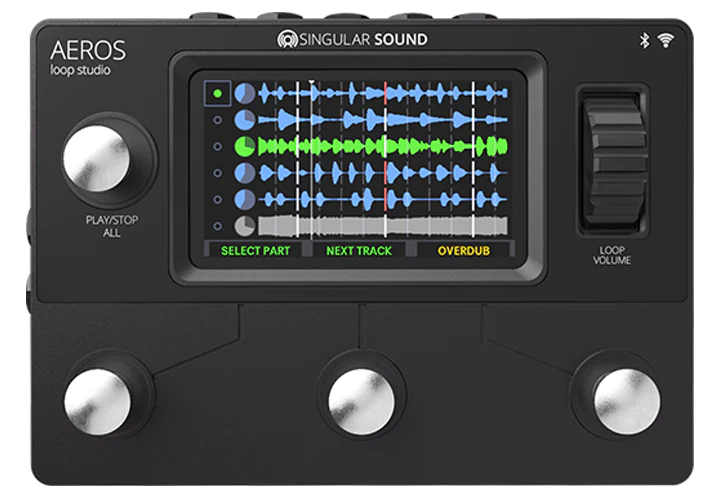Select the track four radio circle
The width and height of the screenshot is (720, 500).
point(218,173)
